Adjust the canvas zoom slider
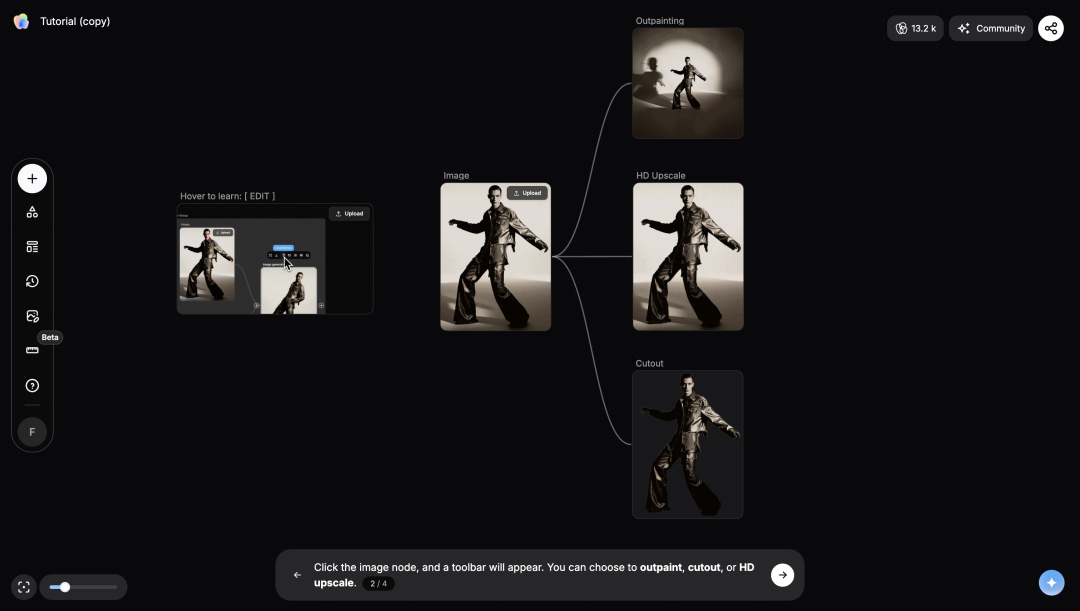Viewport: 1080px width, 611px height. (65, 587)
